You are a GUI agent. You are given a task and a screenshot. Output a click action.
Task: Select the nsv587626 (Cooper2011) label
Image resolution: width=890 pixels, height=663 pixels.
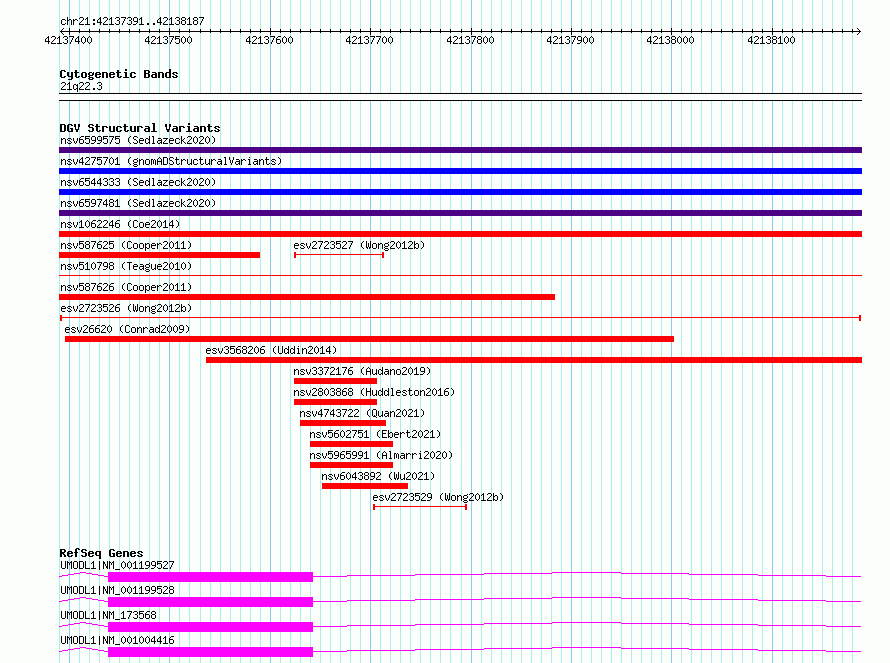click(x=126, y=287)
